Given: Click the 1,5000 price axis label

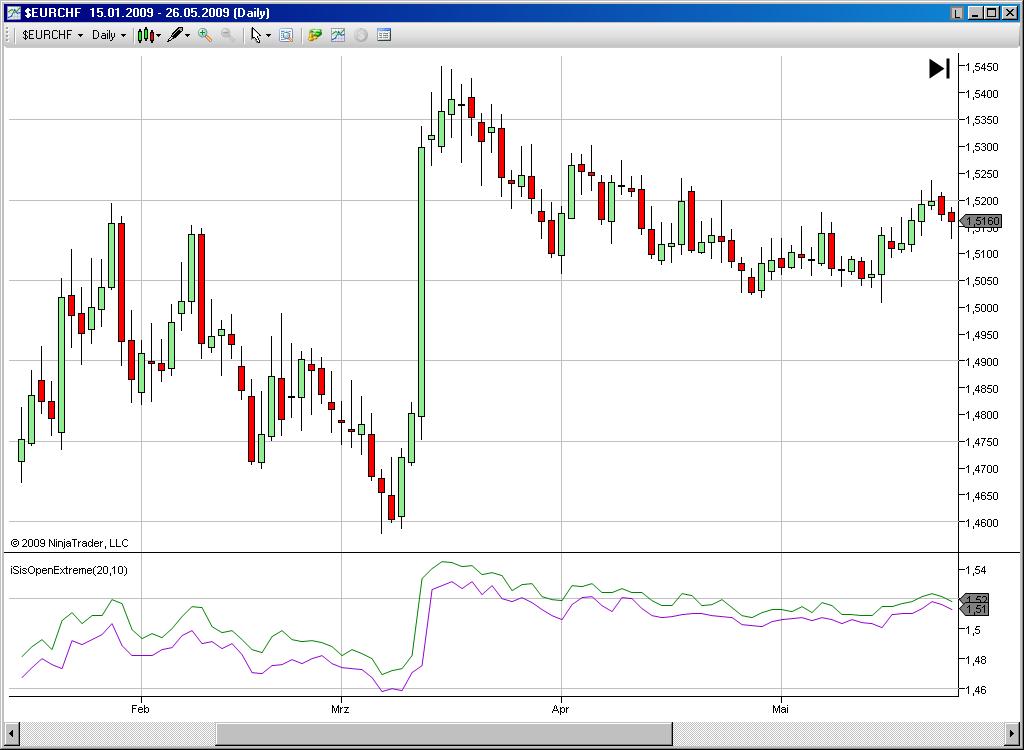Looking at the screenshot, I should coord(982,308).
